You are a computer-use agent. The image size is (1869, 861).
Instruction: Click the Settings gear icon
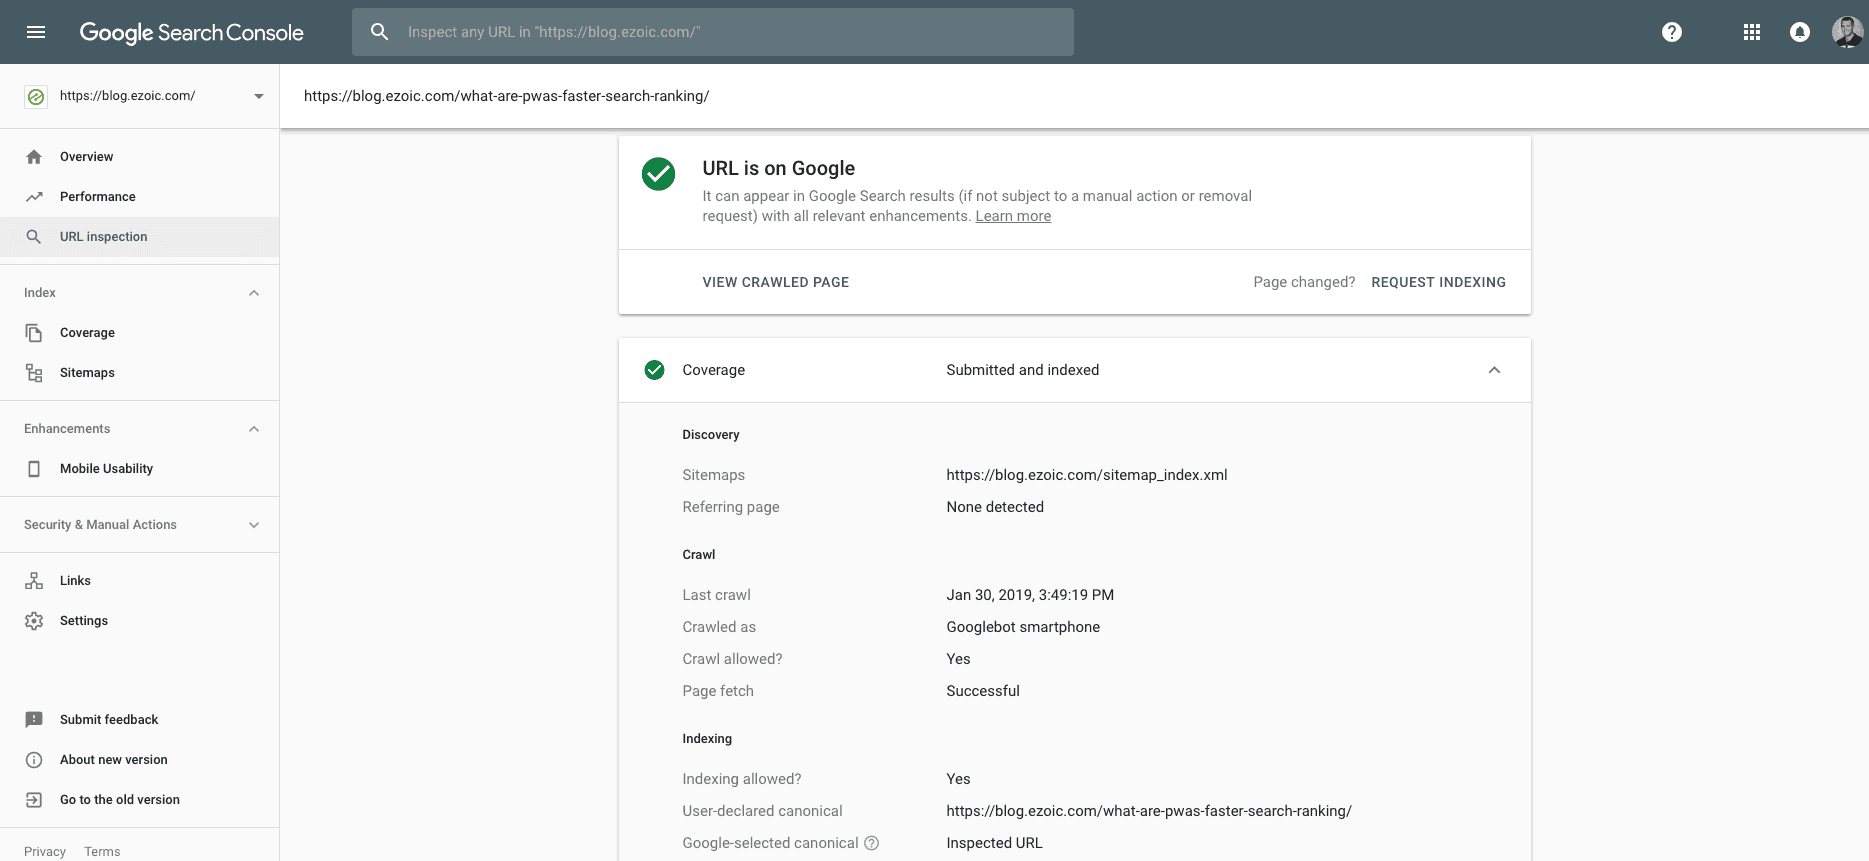click(34, 621)
